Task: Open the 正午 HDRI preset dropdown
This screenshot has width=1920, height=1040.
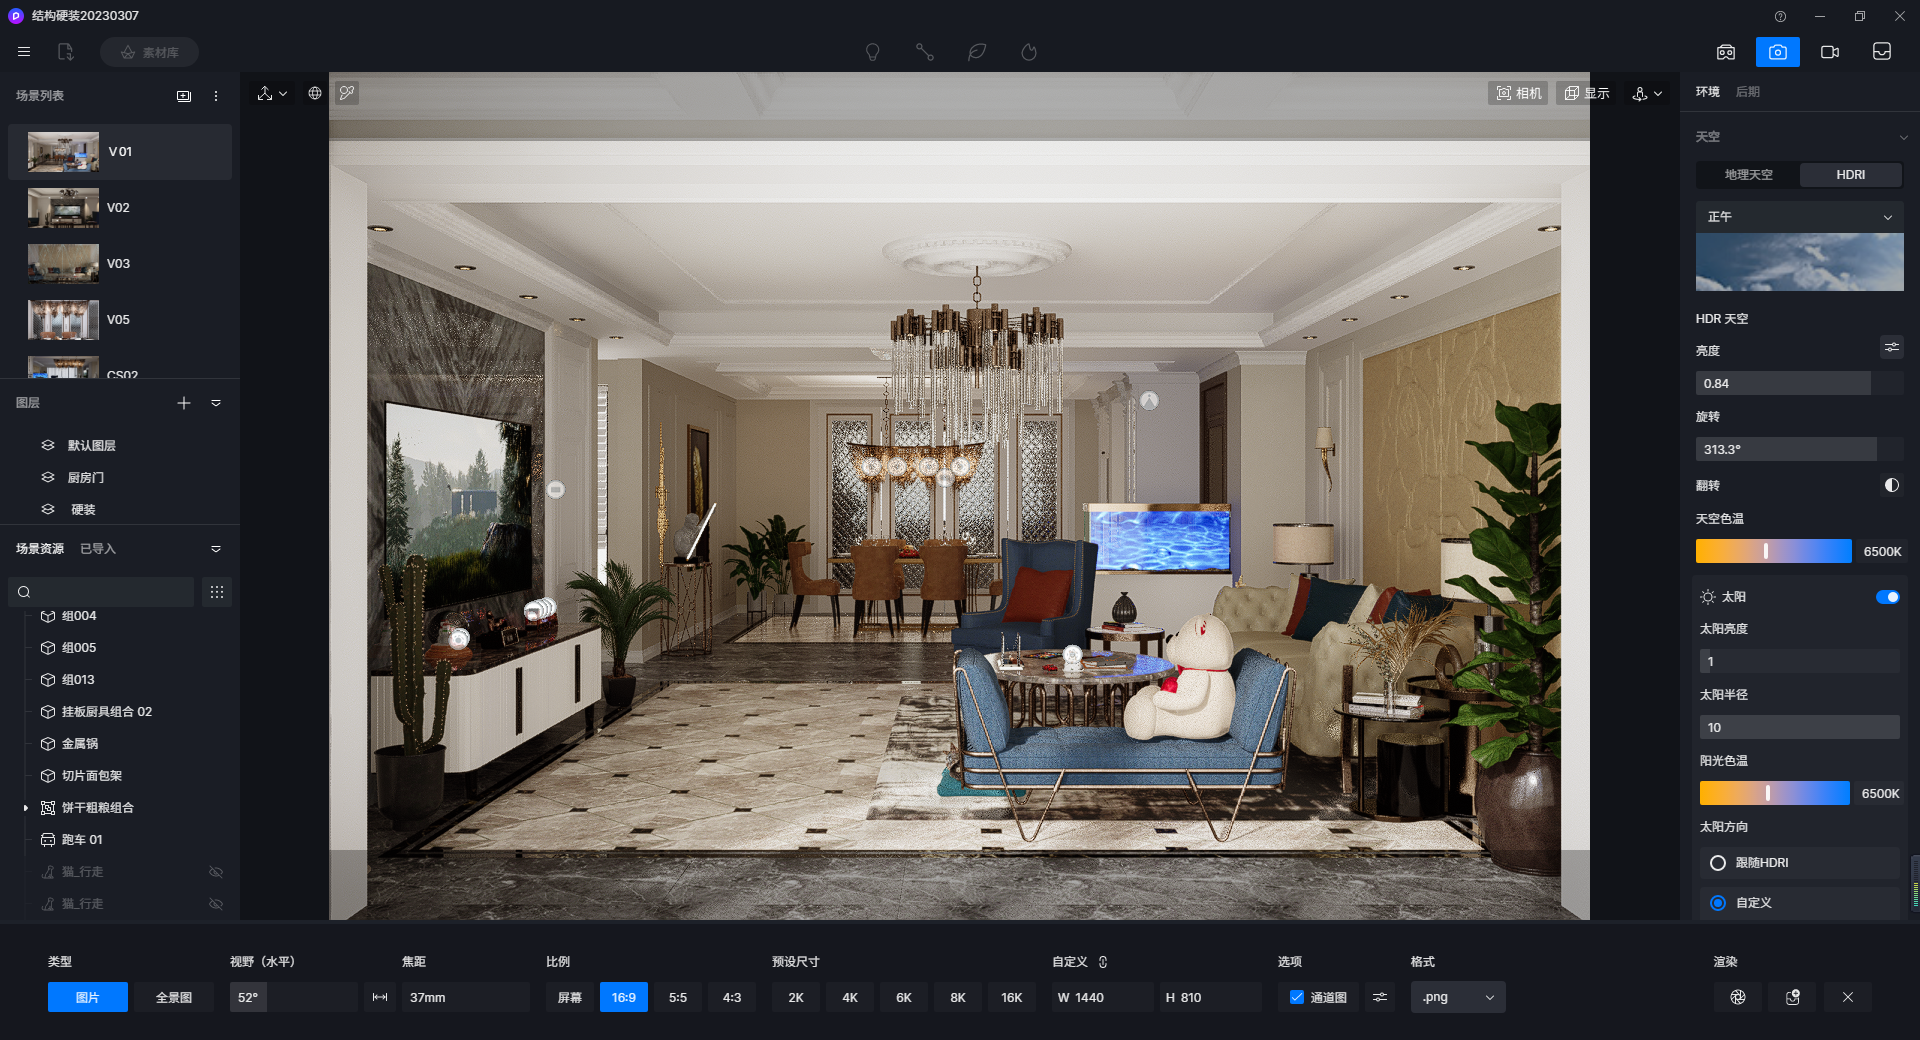Action: click(1799, 217)
